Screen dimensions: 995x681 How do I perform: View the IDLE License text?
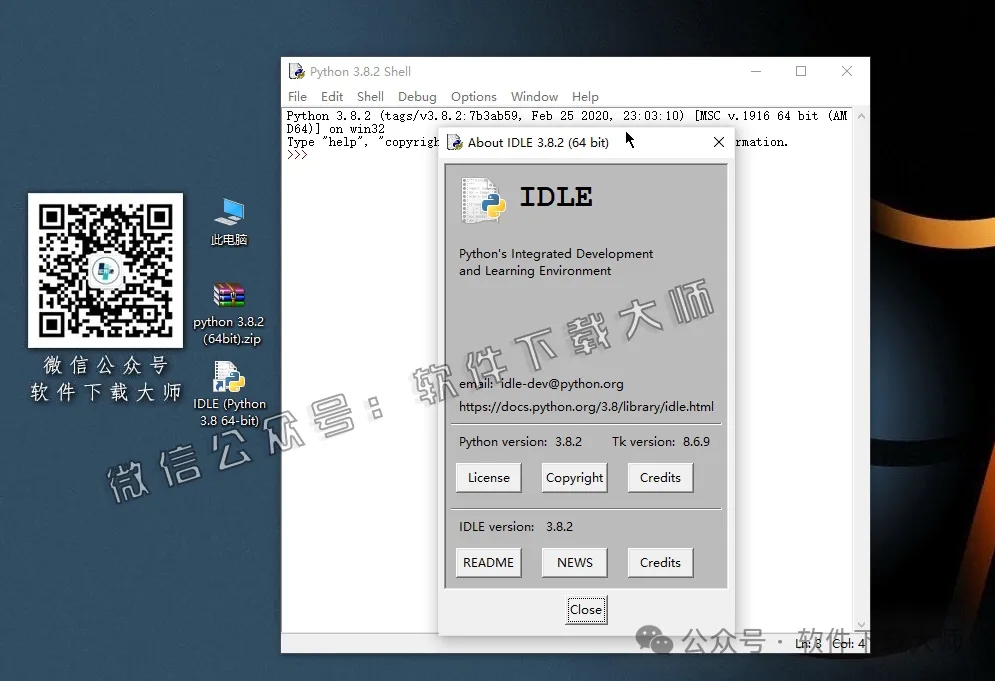pyautogui.click(x=488, y=477)
